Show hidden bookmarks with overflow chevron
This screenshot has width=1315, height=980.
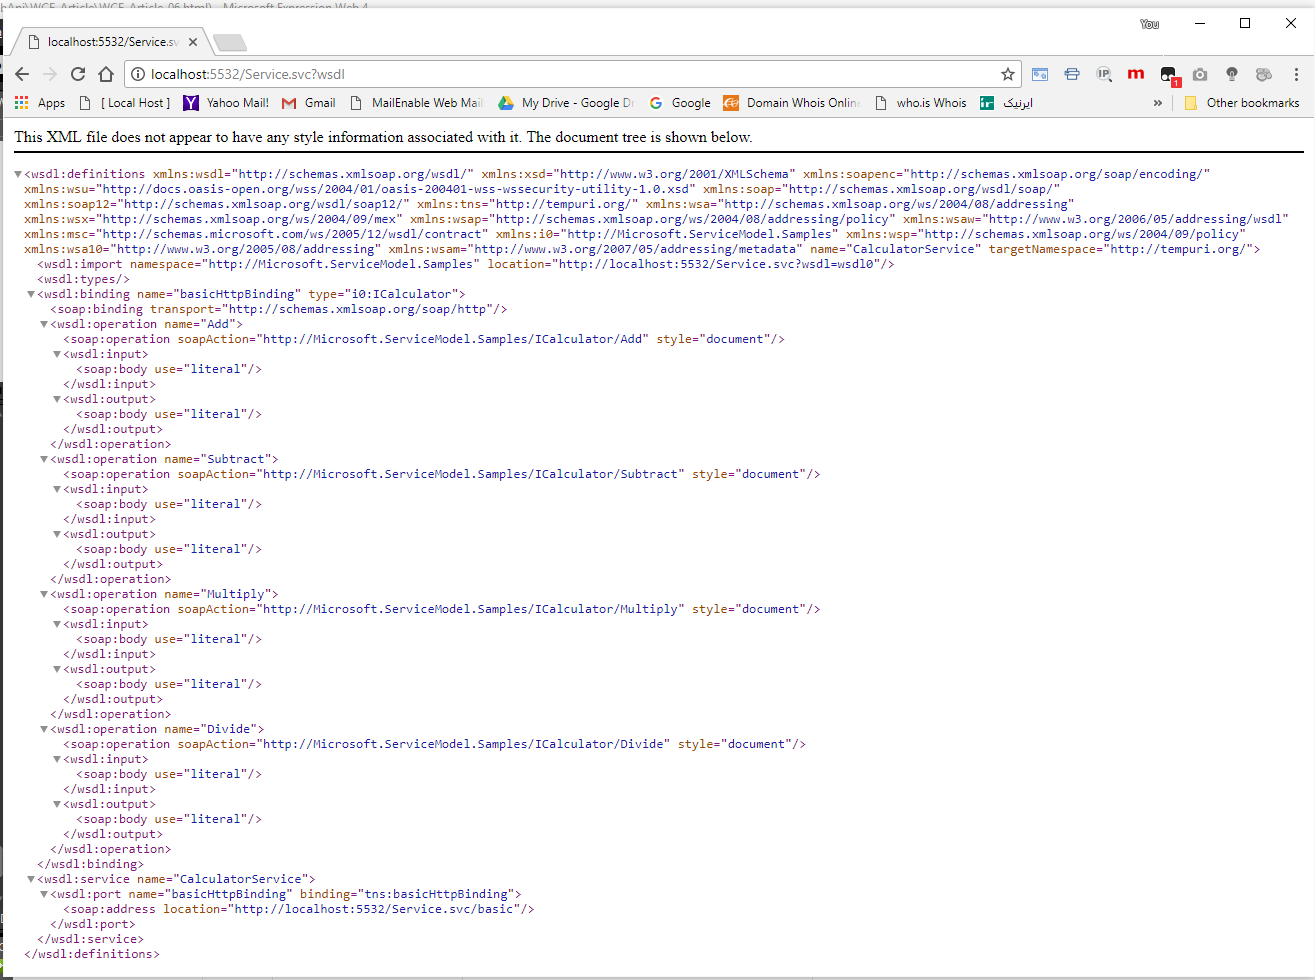(x=1157, y=102)
